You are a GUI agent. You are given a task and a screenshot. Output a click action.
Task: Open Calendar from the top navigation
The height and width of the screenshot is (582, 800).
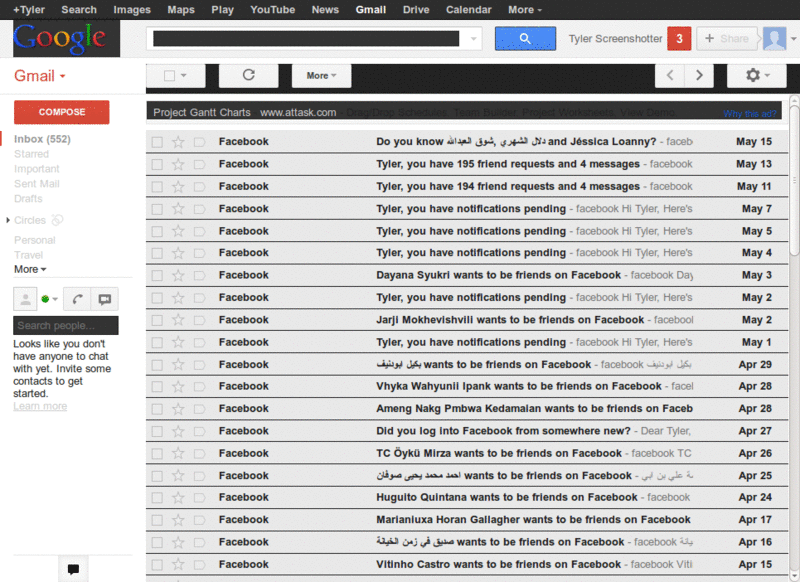pos(468,10)
